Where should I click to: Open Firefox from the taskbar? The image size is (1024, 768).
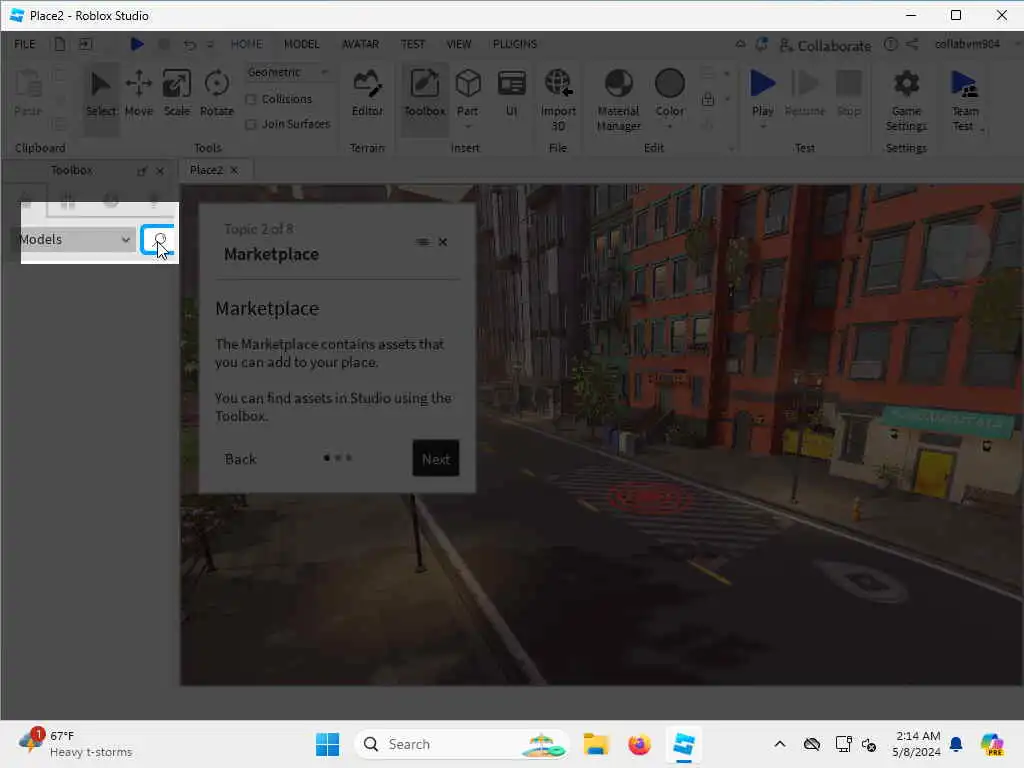[x=639, y=744]
